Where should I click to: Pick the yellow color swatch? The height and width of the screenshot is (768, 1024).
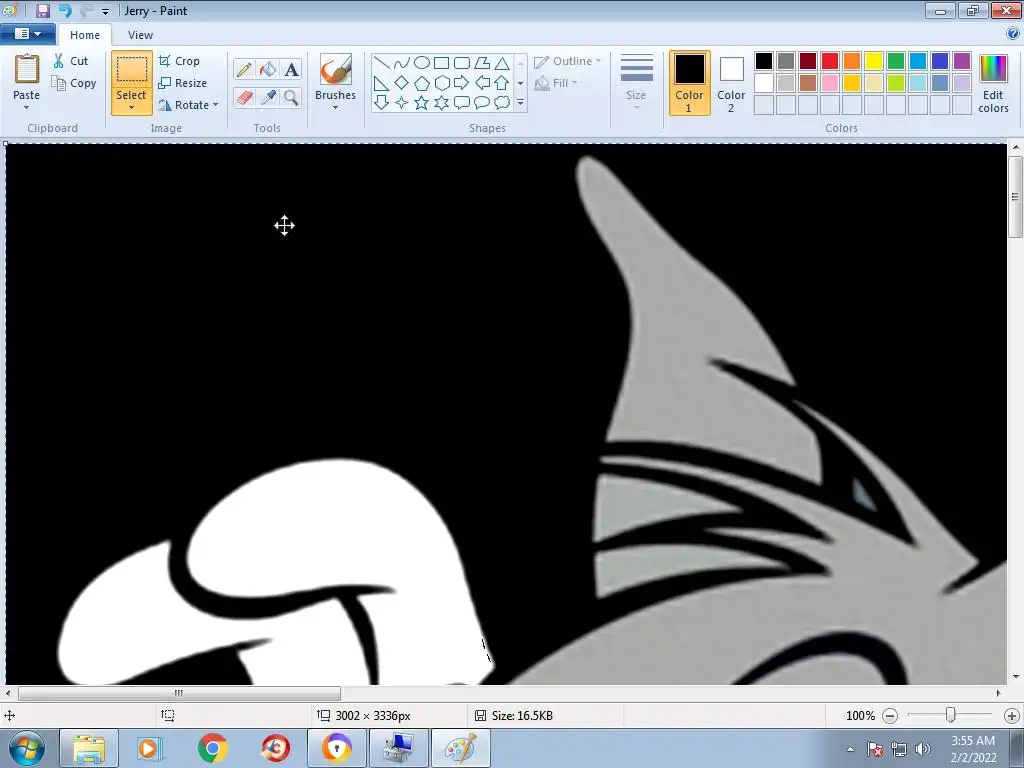click(874, 61)
